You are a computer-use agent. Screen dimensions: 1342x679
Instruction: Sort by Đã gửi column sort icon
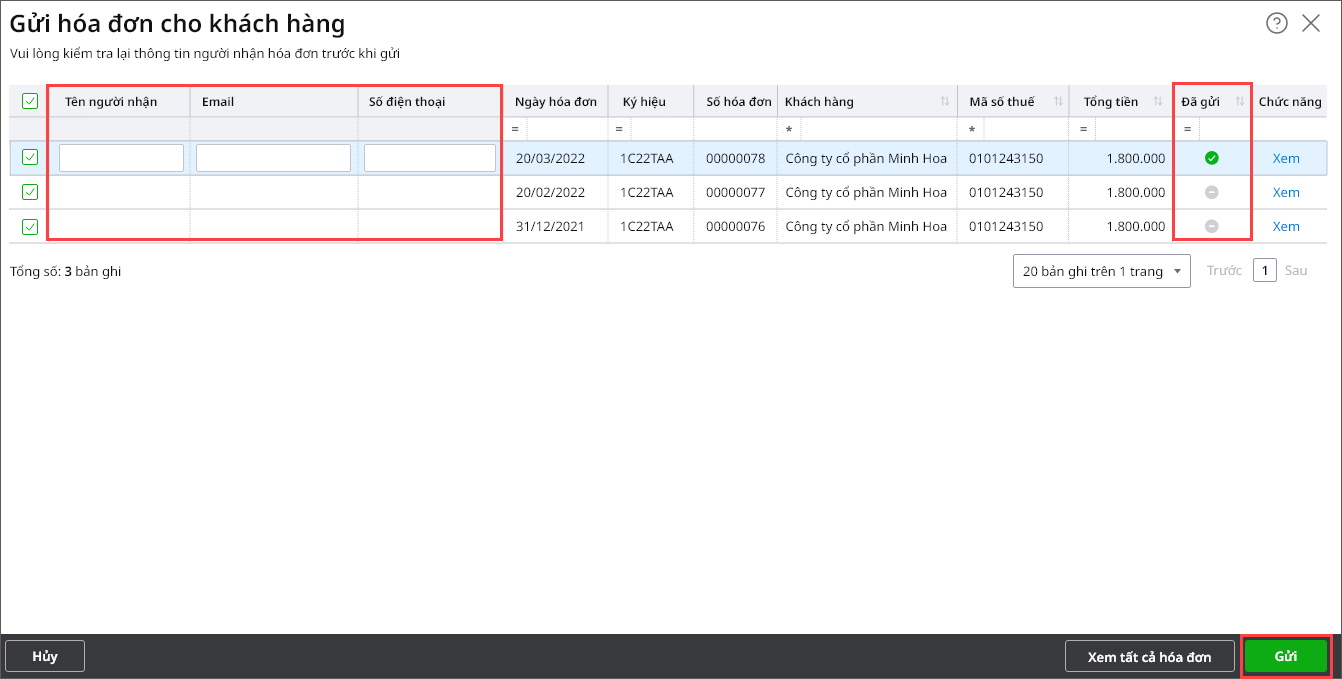(1240, 102)
